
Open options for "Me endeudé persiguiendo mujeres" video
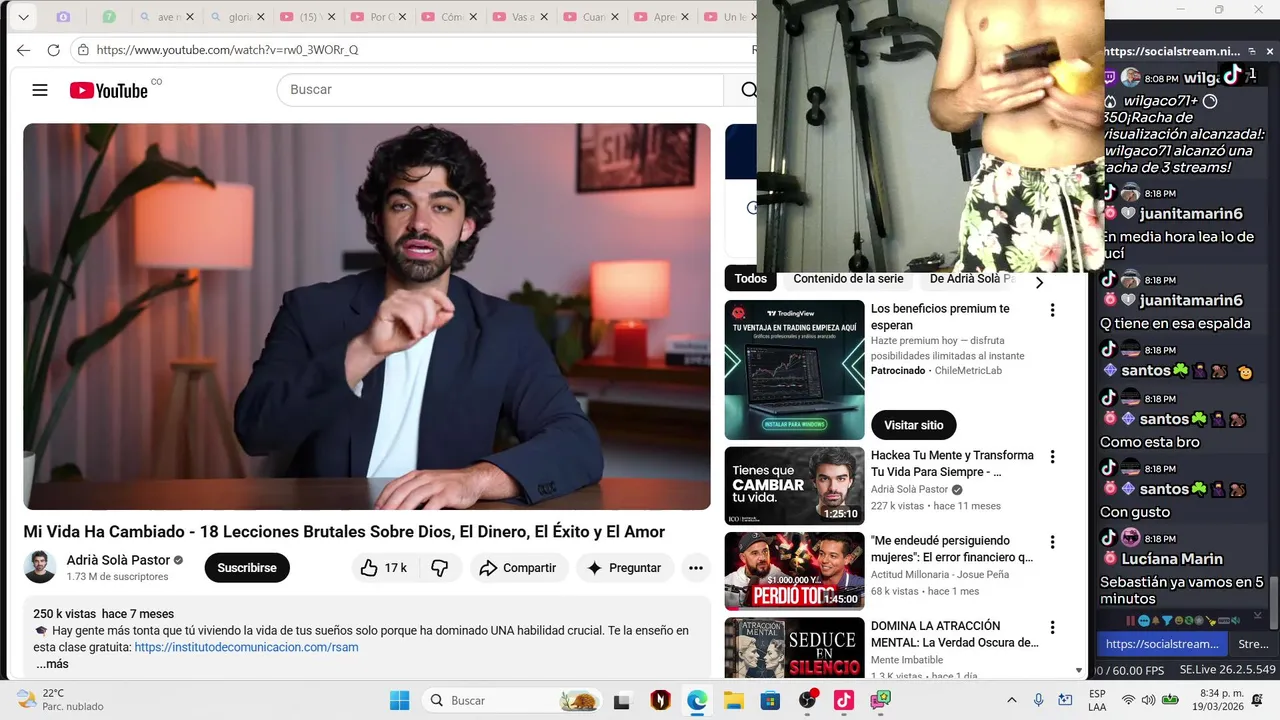(x=1052, y=543)
